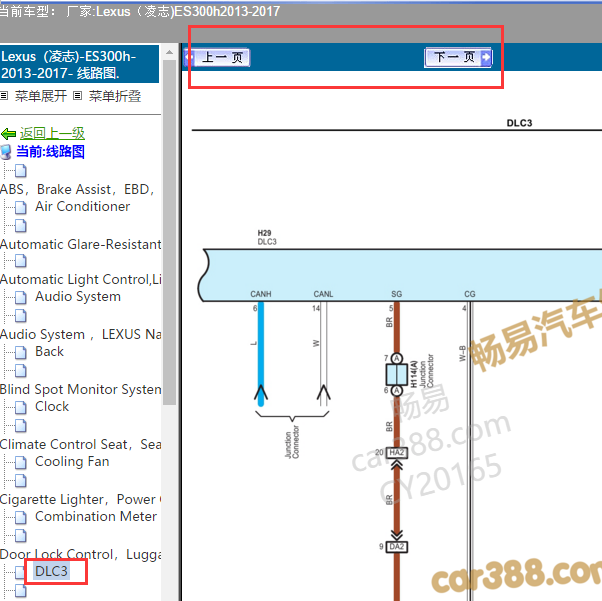602x601 pixels.
Task: Click sidebar scrollbar up arrow
Action: click(169, 52)
